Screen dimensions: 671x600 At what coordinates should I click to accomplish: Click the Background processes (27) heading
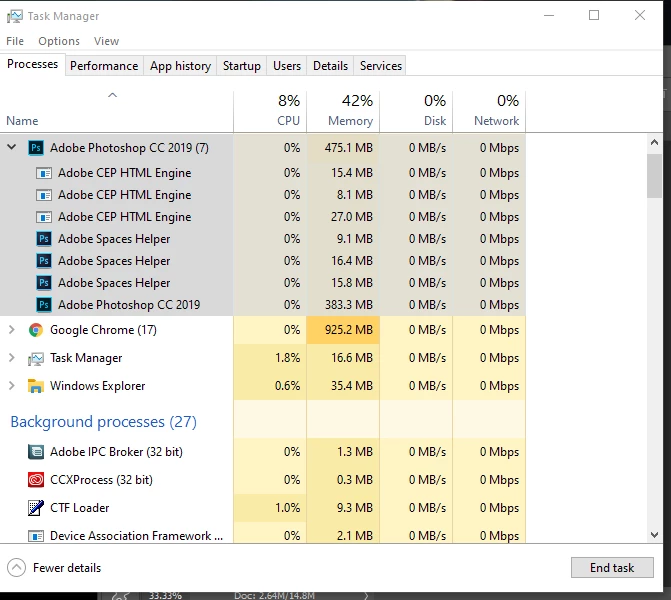coord(104,422)
